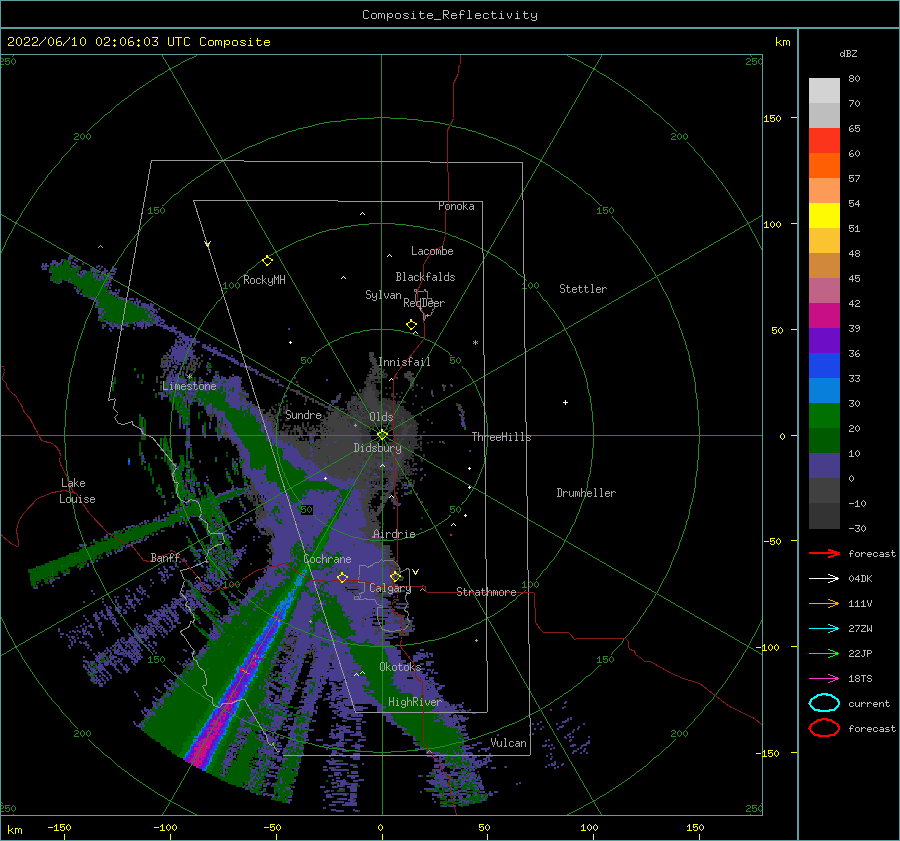Click the 'RockyMH' map label
This screenshot has width=900, height=841.
coord(264,280)
